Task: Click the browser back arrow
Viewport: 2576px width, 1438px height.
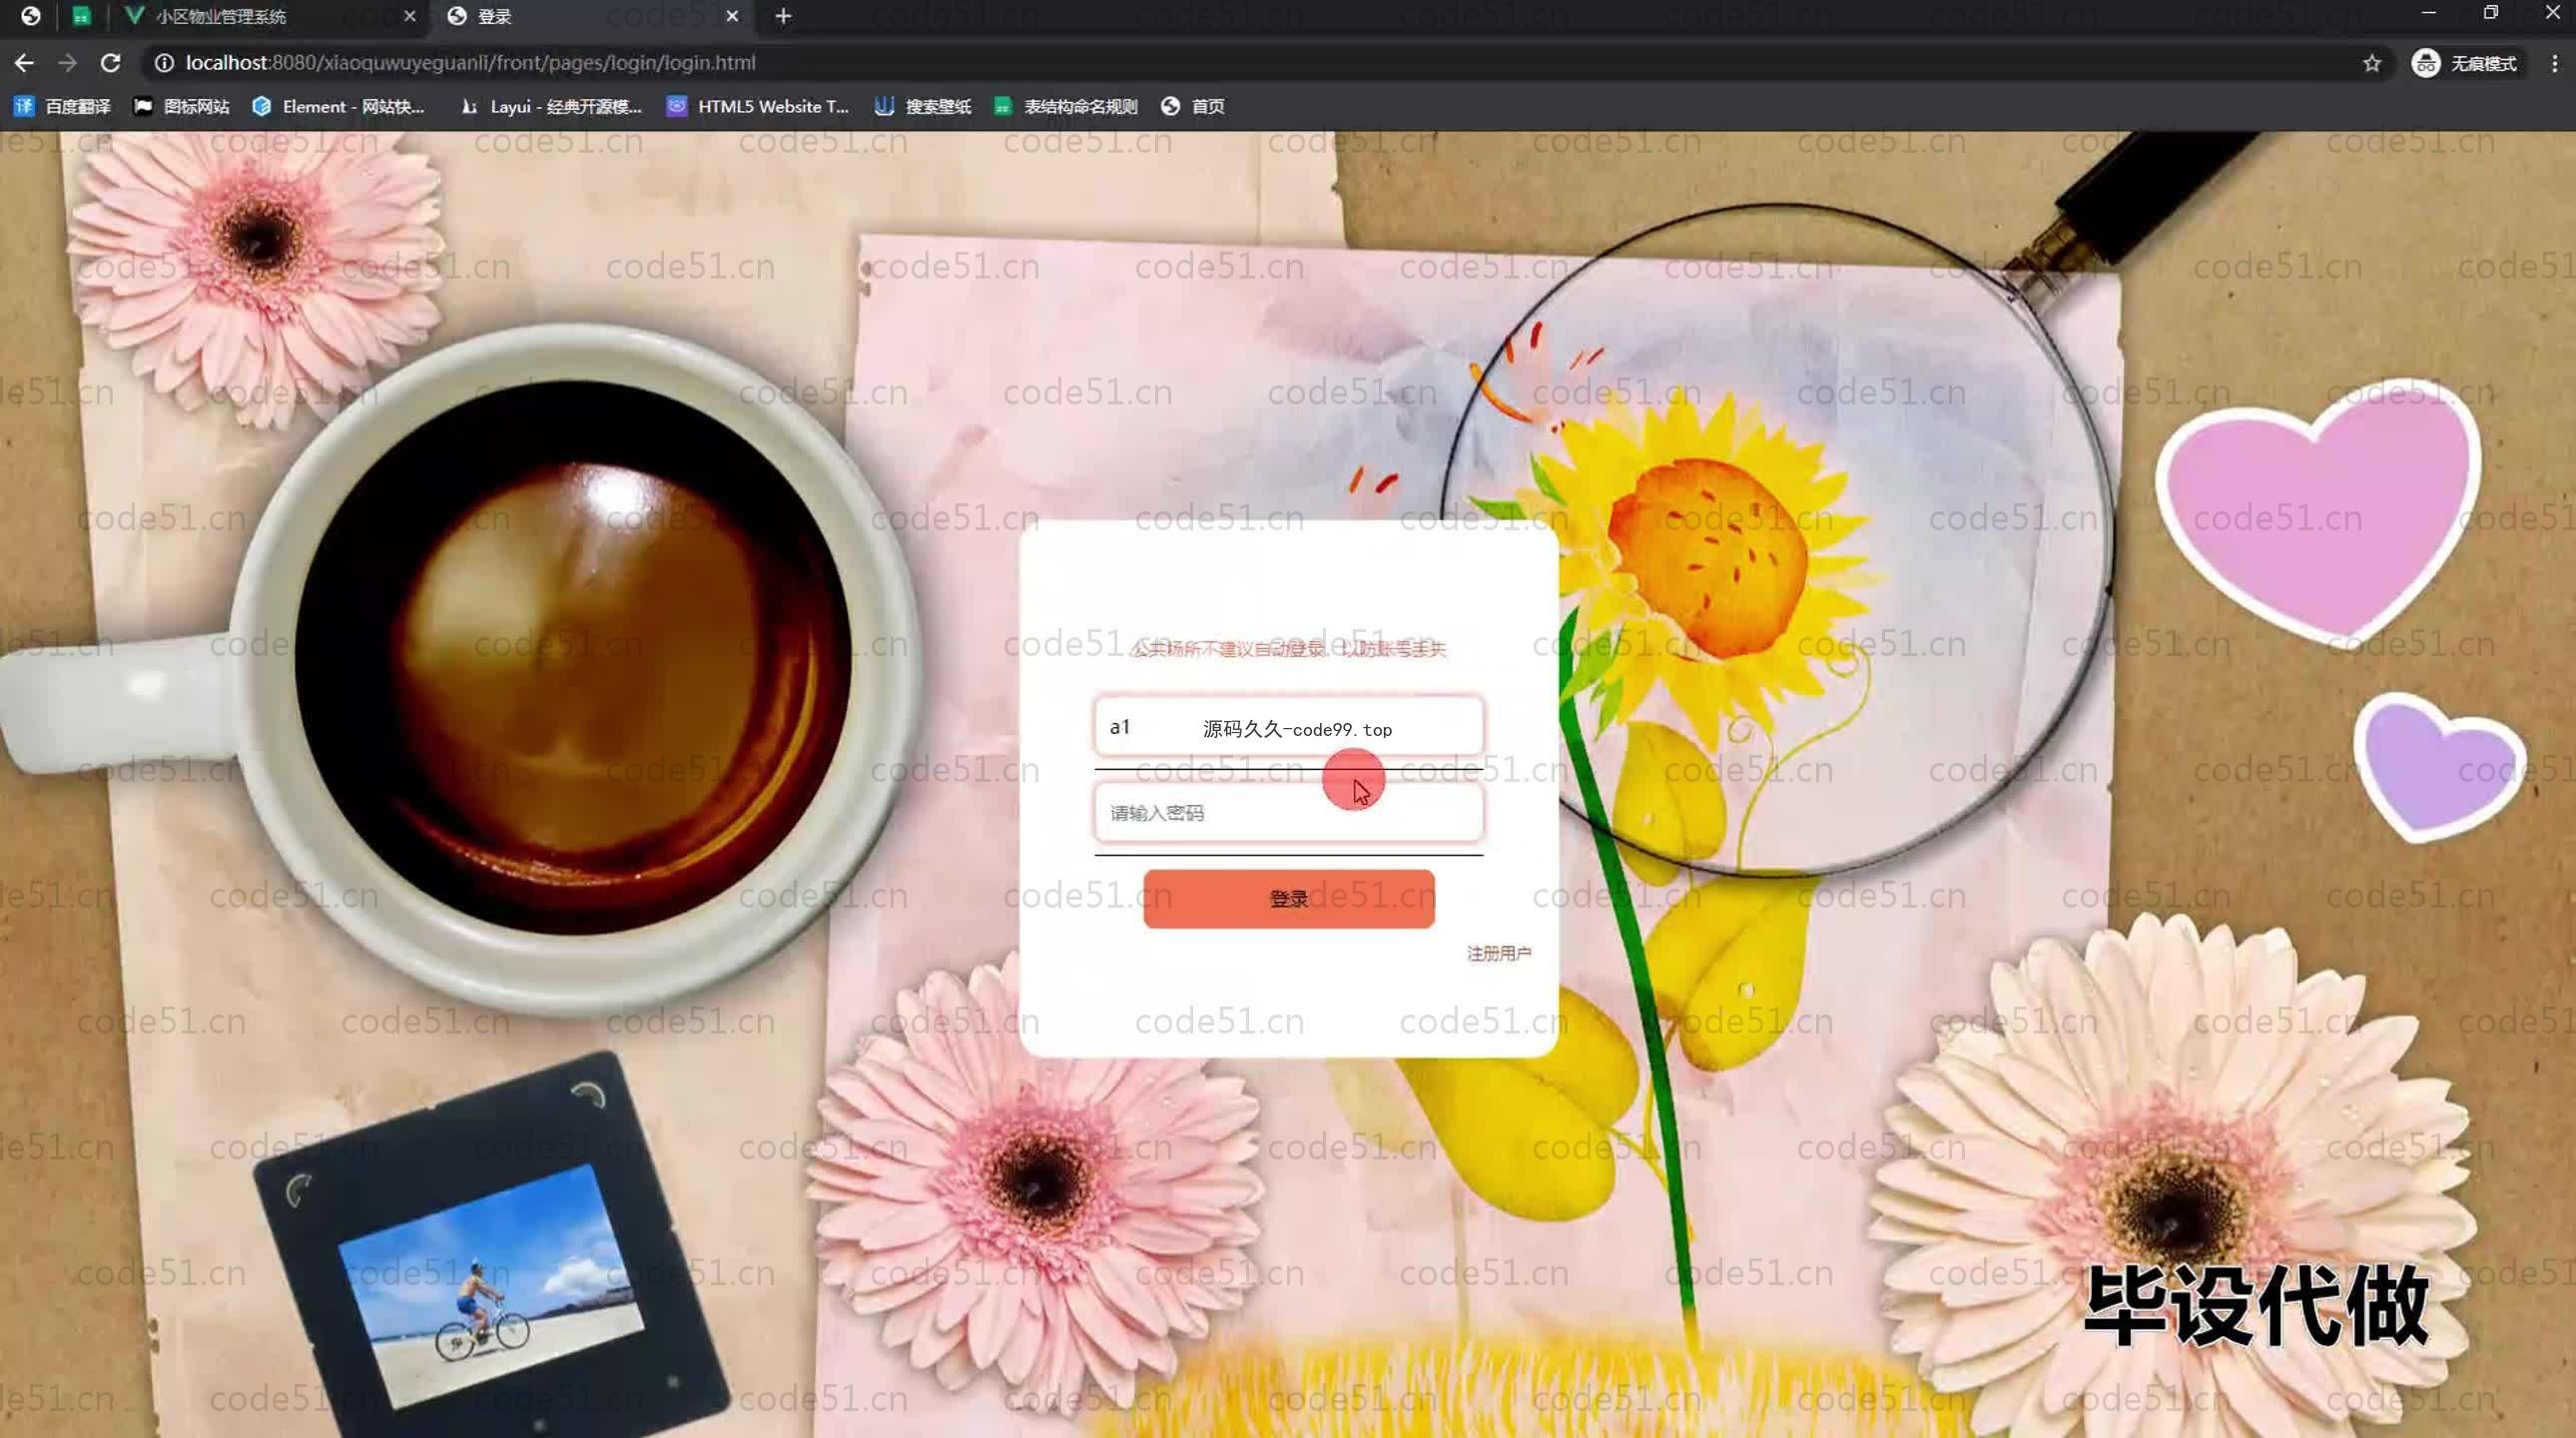Action: (x=24, y=63)
